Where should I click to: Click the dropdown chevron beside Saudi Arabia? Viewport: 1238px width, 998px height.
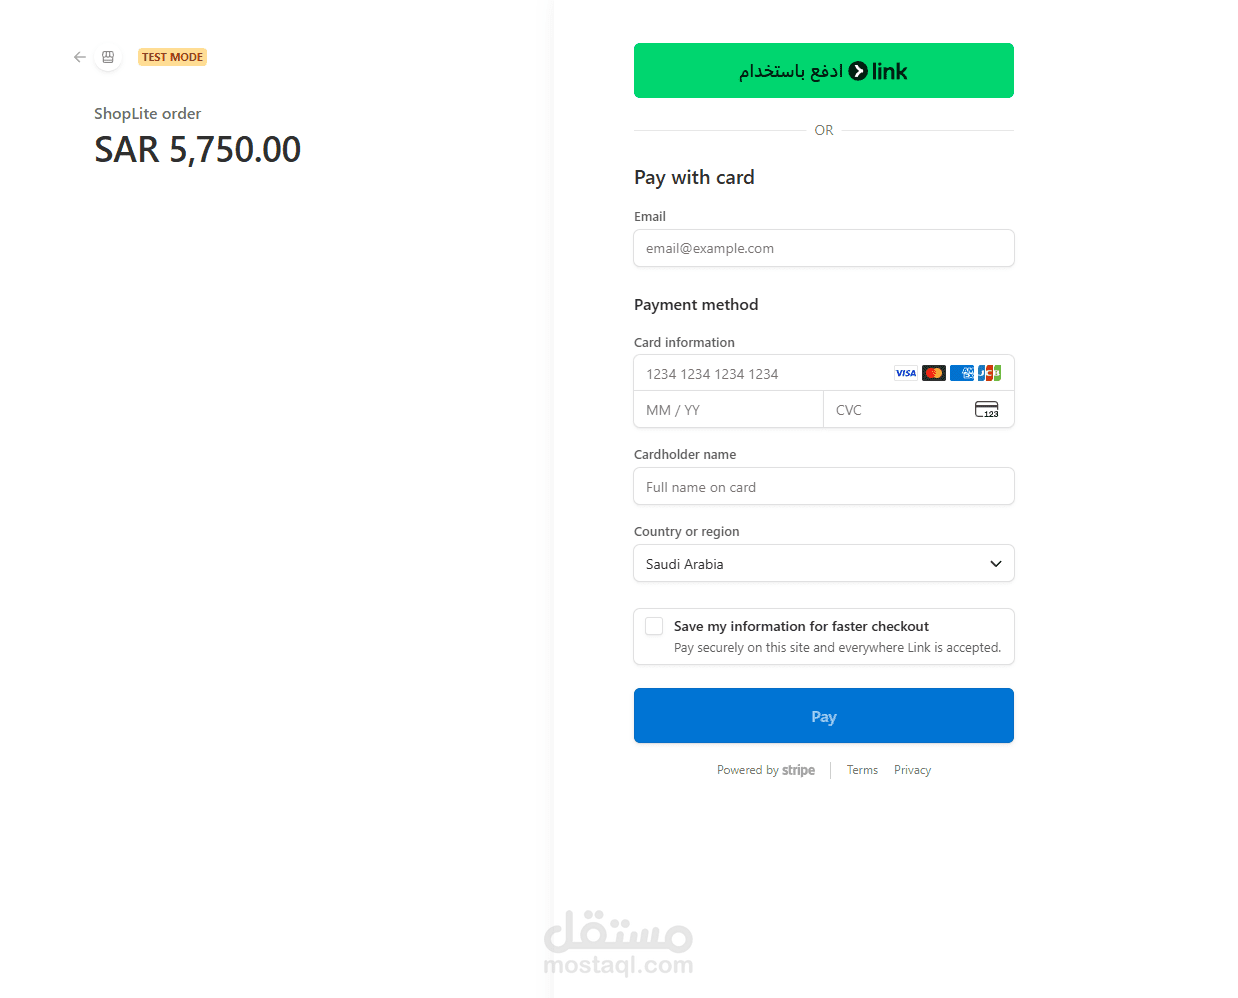coord(995,564)
